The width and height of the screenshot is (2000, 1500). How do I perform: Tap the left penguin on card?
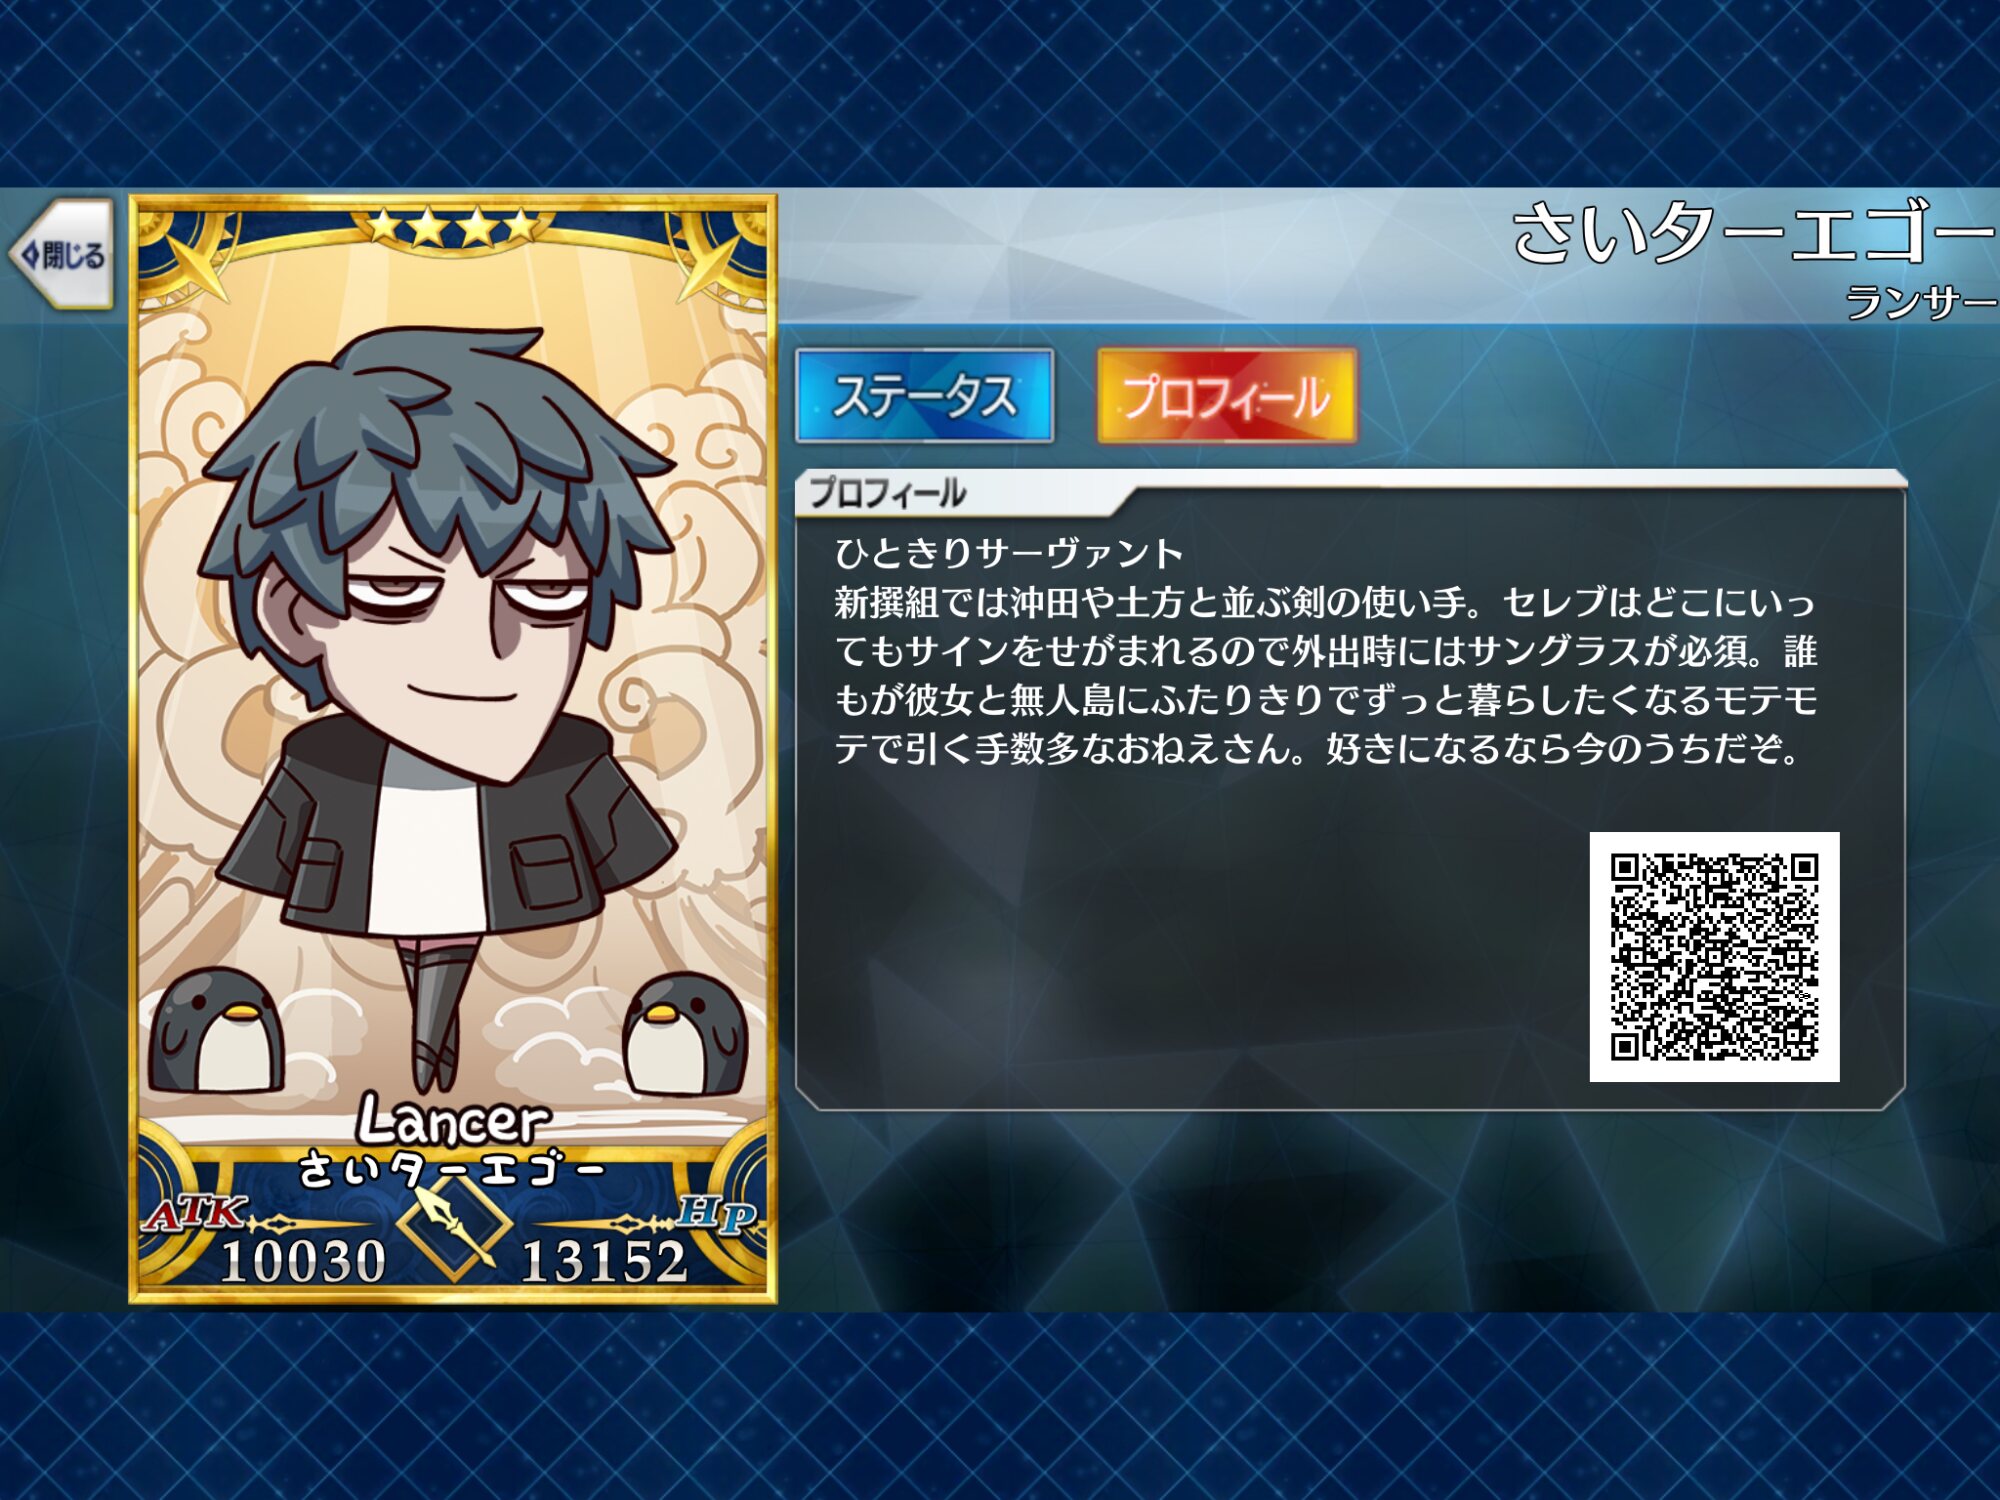click(x=217, y=1030)
